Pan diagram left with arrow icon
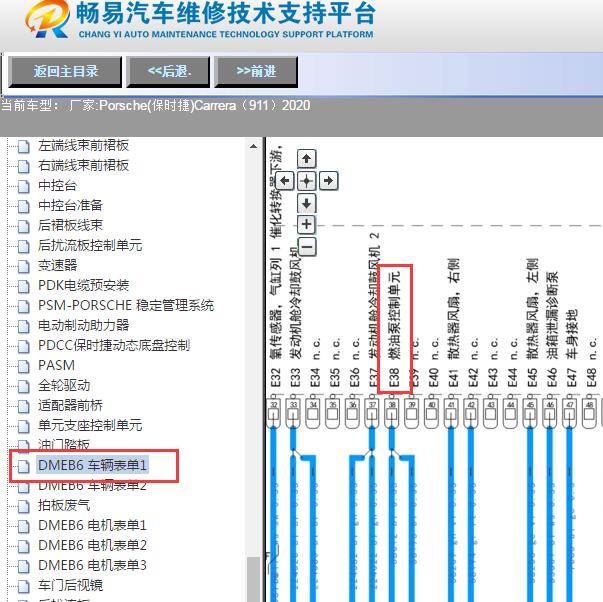The image size is (603, 602). [x=285, y=180]
